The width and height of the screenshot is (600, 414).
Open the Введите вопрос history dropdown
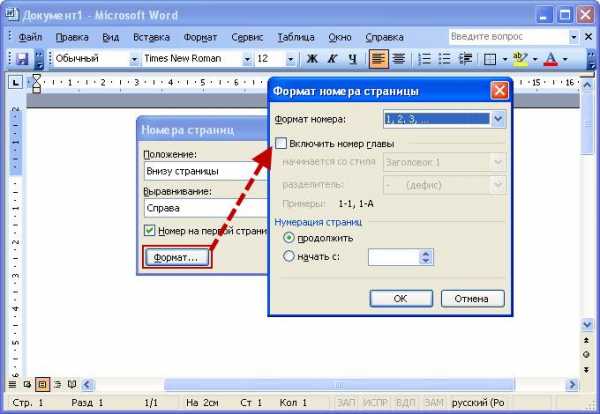[x=574, y=37]
